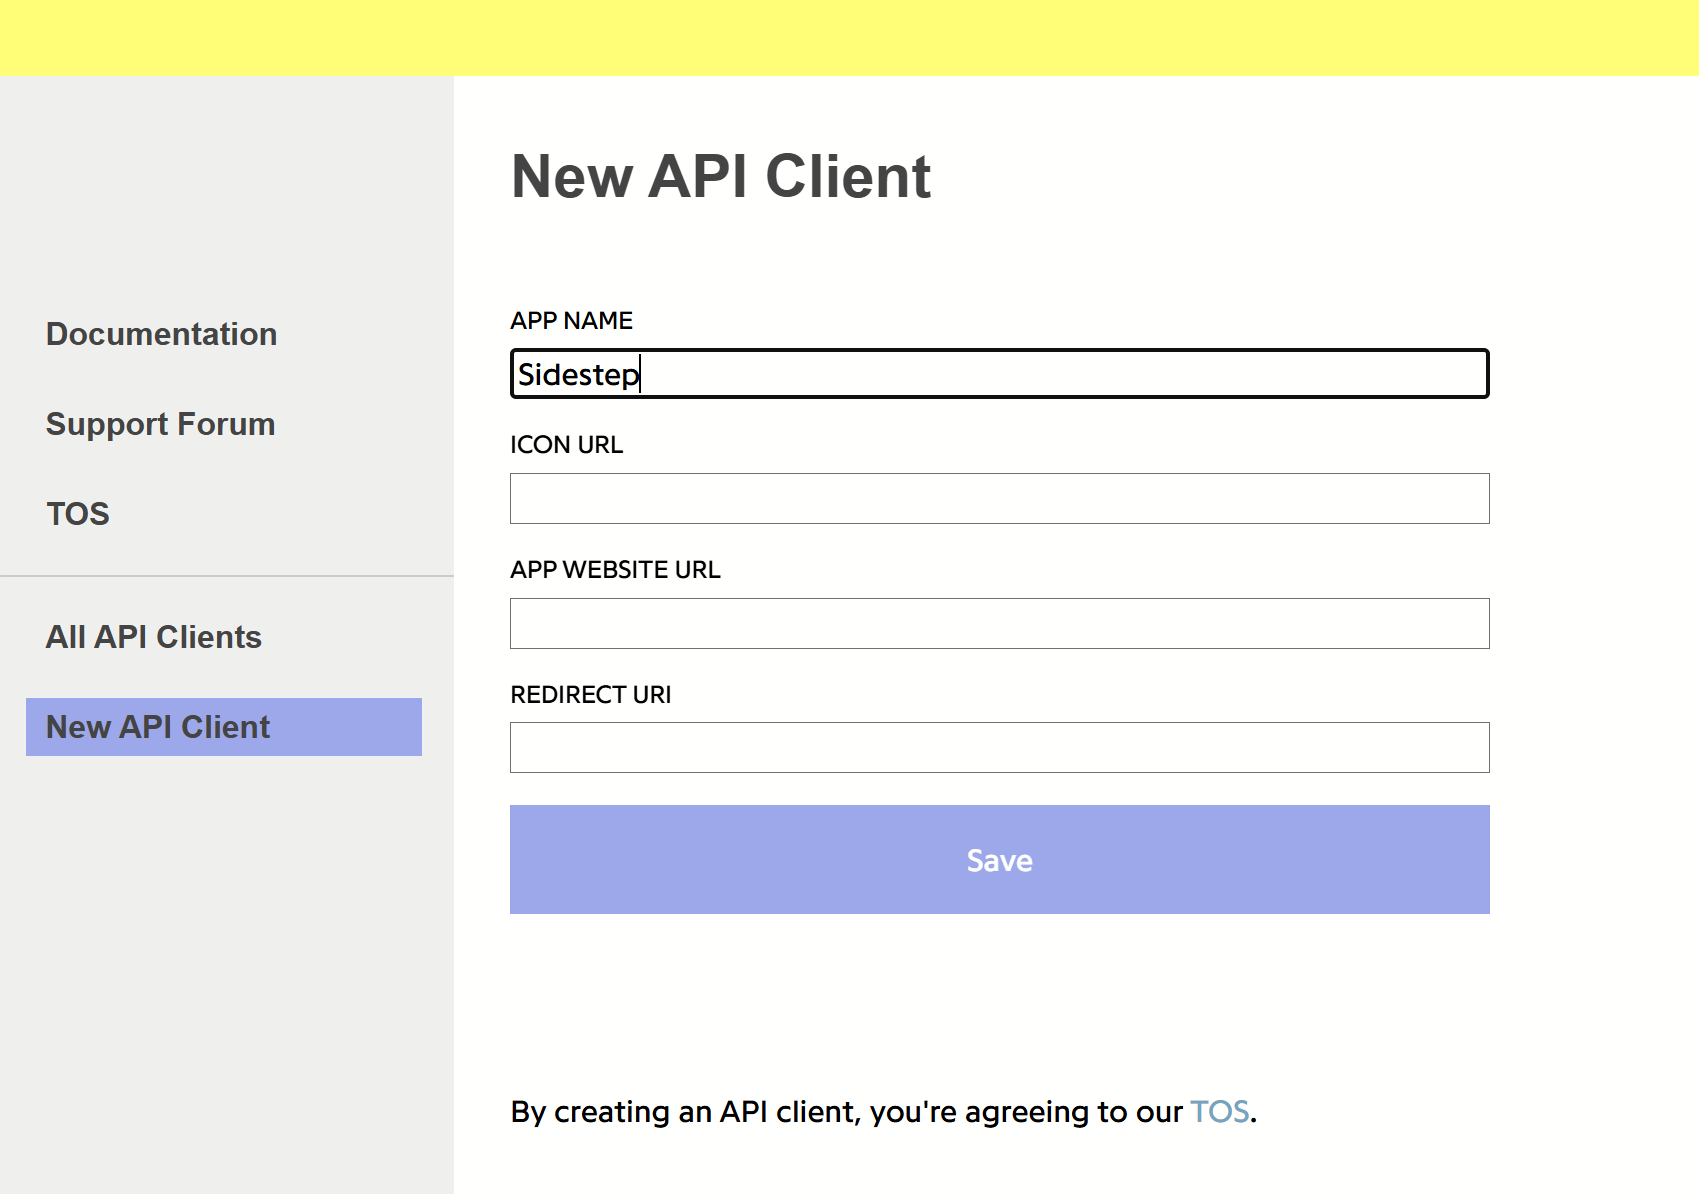Select New API Client sidebar item
The image size is (1699, 1194).
click(224, 727)
